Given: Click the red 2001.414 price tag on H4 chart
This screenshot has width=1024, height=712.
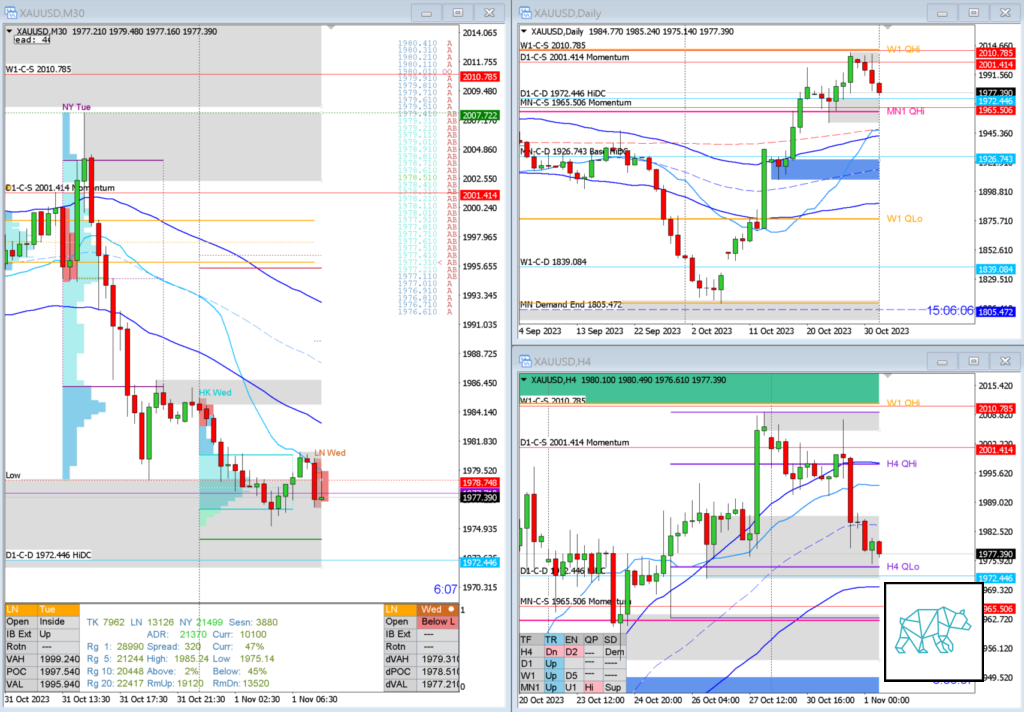Looking at the screenshot, I should point(995,449).
